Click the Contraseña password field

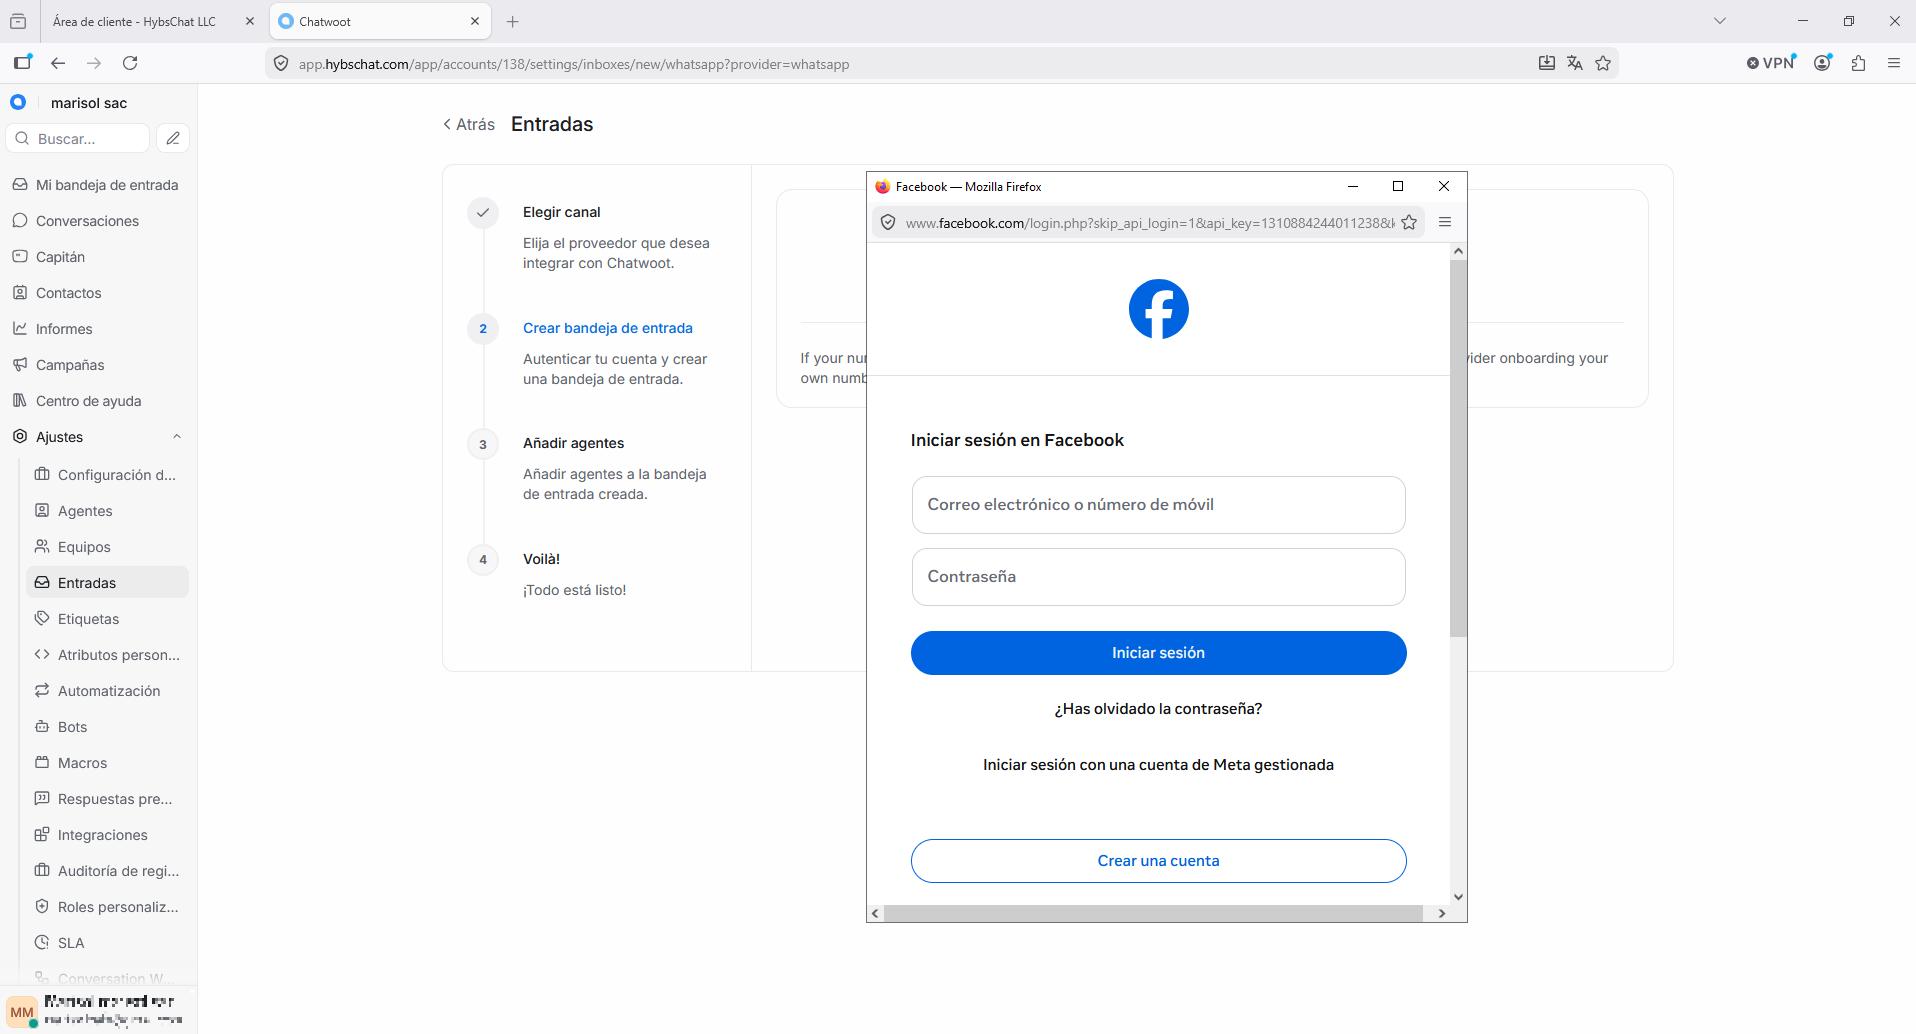tap(1158, 577)
